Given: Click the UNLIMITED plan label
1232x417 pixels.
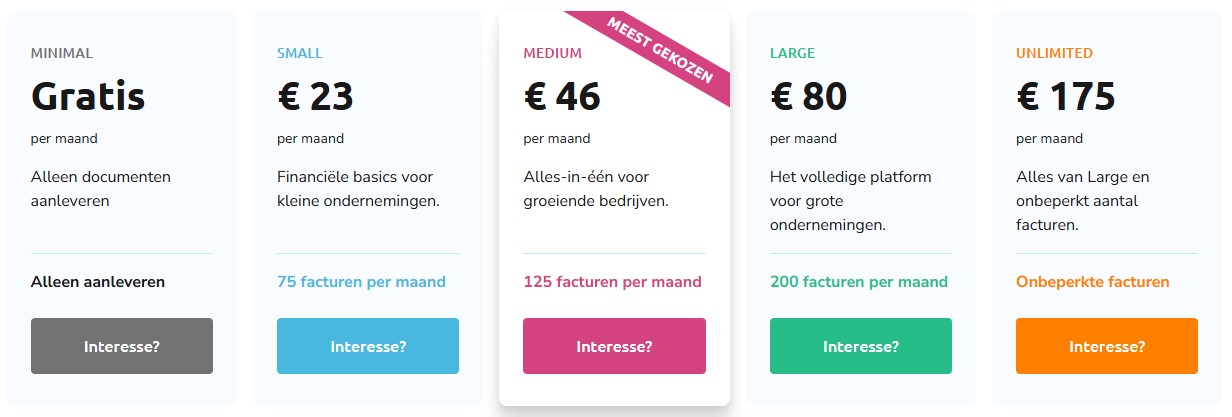Looking at the screenshot, I should tap(1054, 53).
